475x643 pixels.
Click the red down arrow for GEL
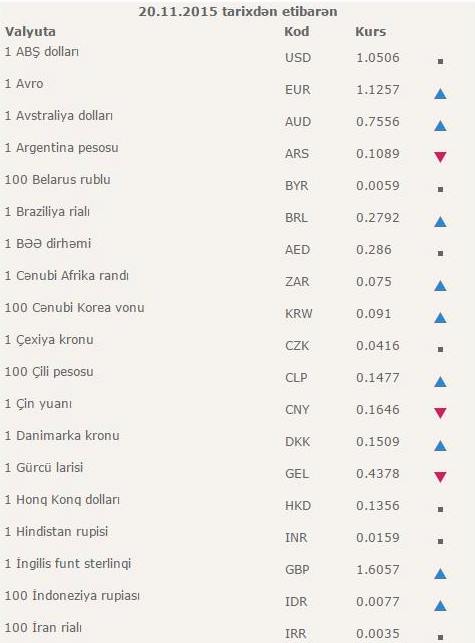click(x=440, y=477)
